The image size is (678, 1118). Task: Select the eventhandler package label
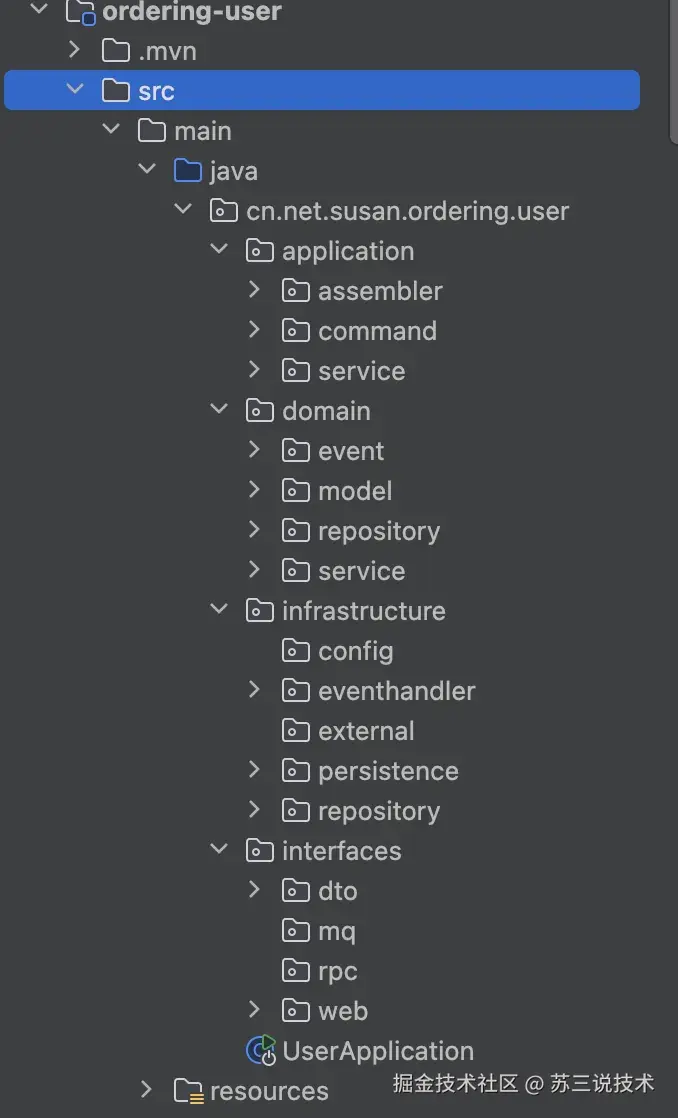coord(396,691)
